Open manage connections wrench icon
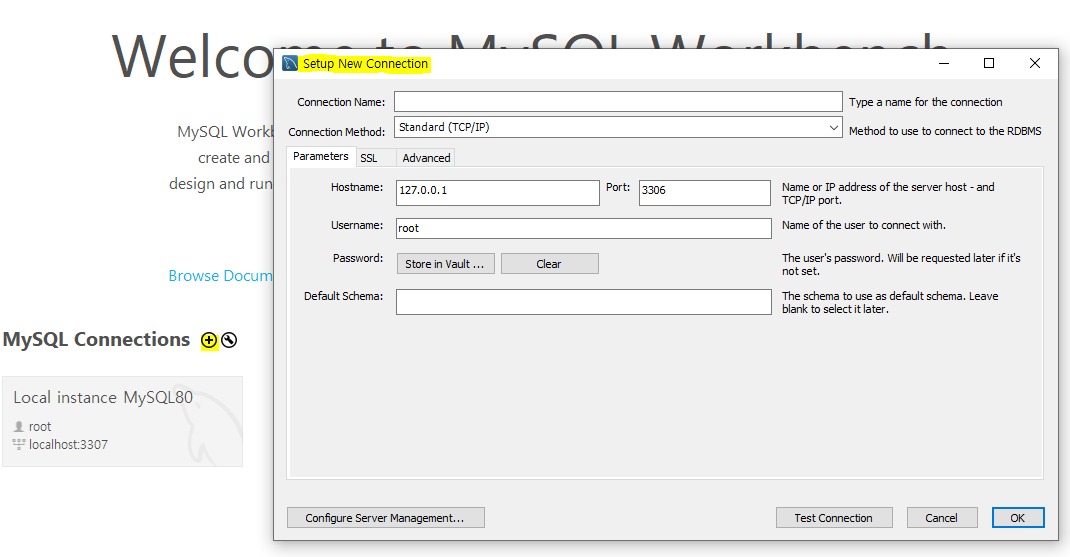Viewport: 1070px width, 557px height. (x=229, y=340)
